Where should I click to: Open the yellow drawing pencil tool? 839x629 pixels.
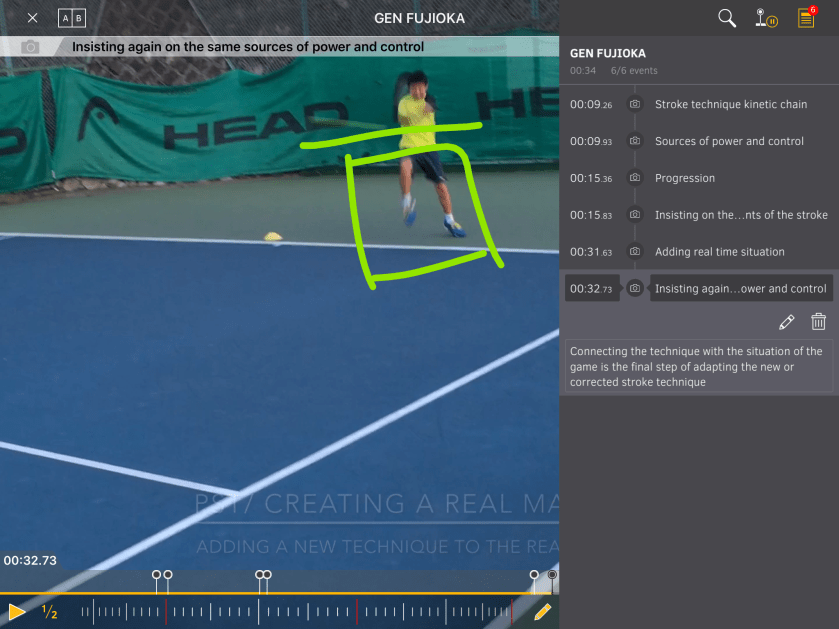(x=542, y=611)
